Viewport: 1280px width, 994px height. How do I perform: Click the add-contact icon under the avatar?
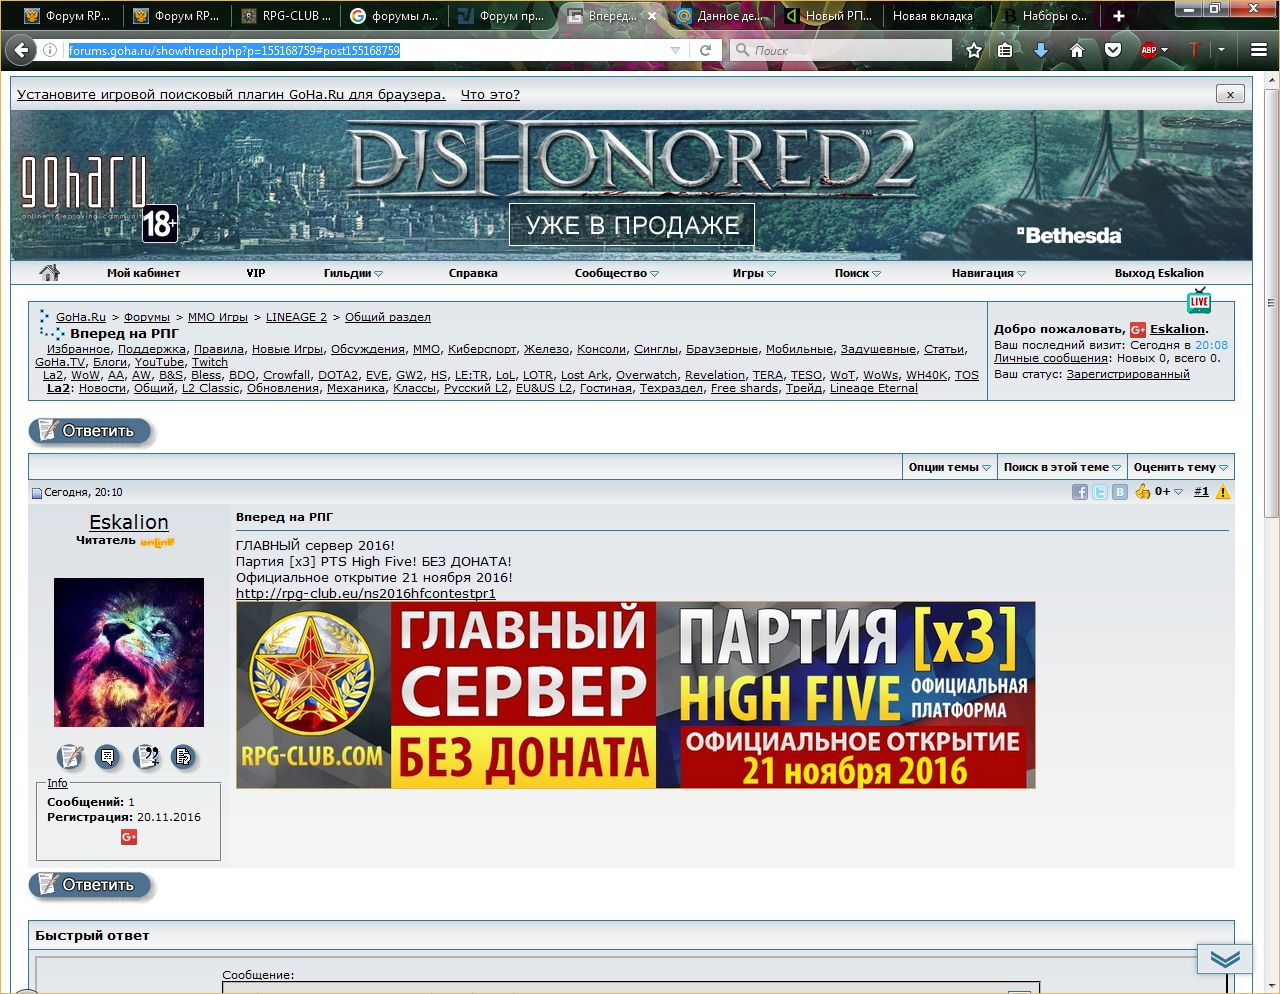[146, 757]
